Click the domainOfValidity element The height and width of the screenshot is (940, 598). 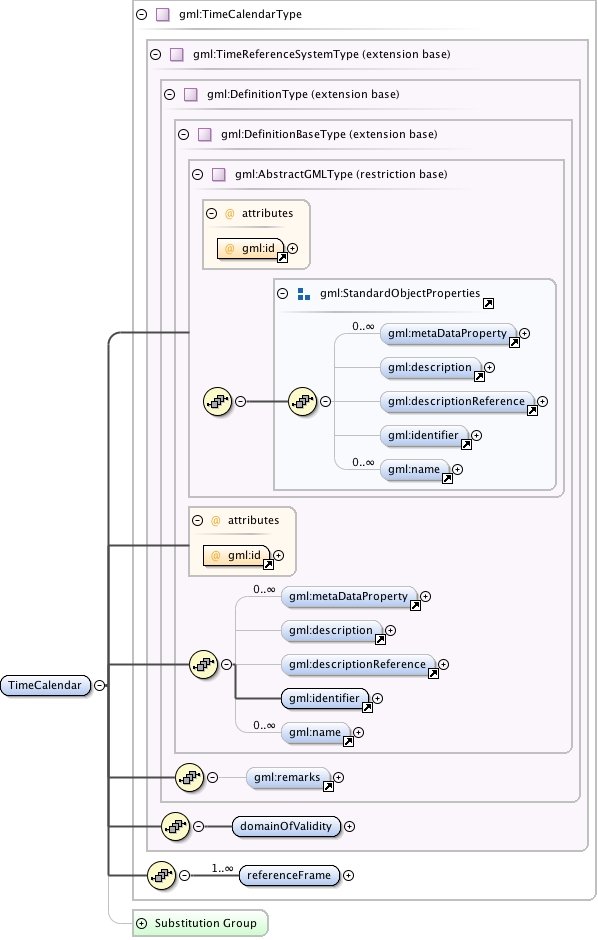(x=286, y=826)
